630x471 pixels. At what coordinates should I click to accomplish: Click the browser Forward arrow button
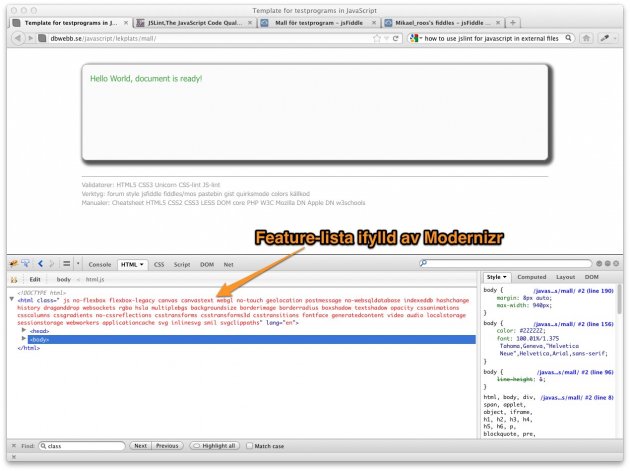click(x=31, y=38)
